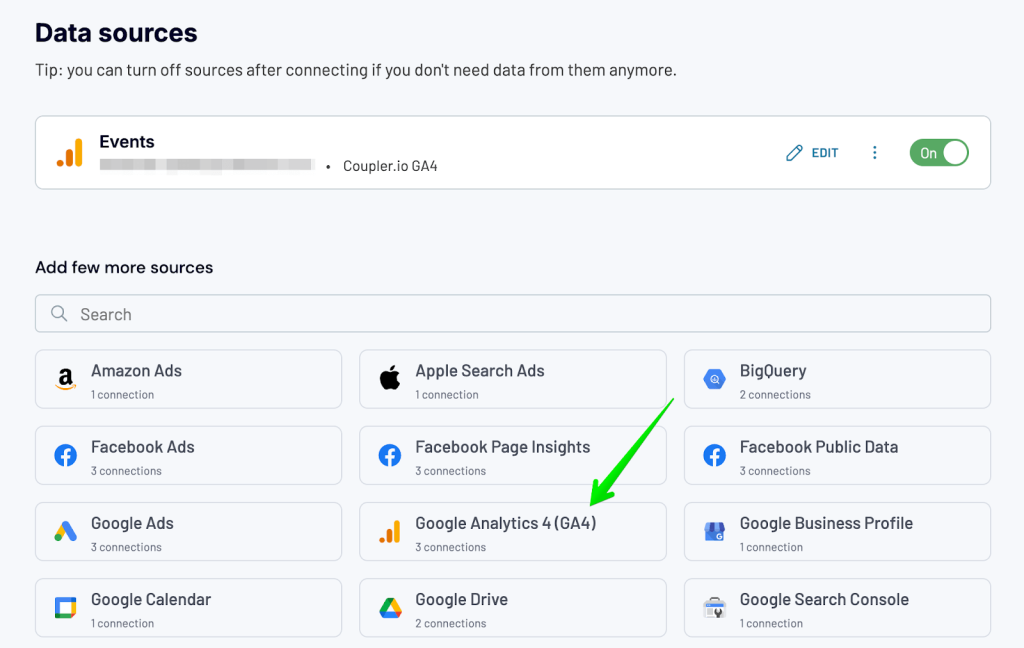Choose the BigQuery source card

(x=837, y=379)
